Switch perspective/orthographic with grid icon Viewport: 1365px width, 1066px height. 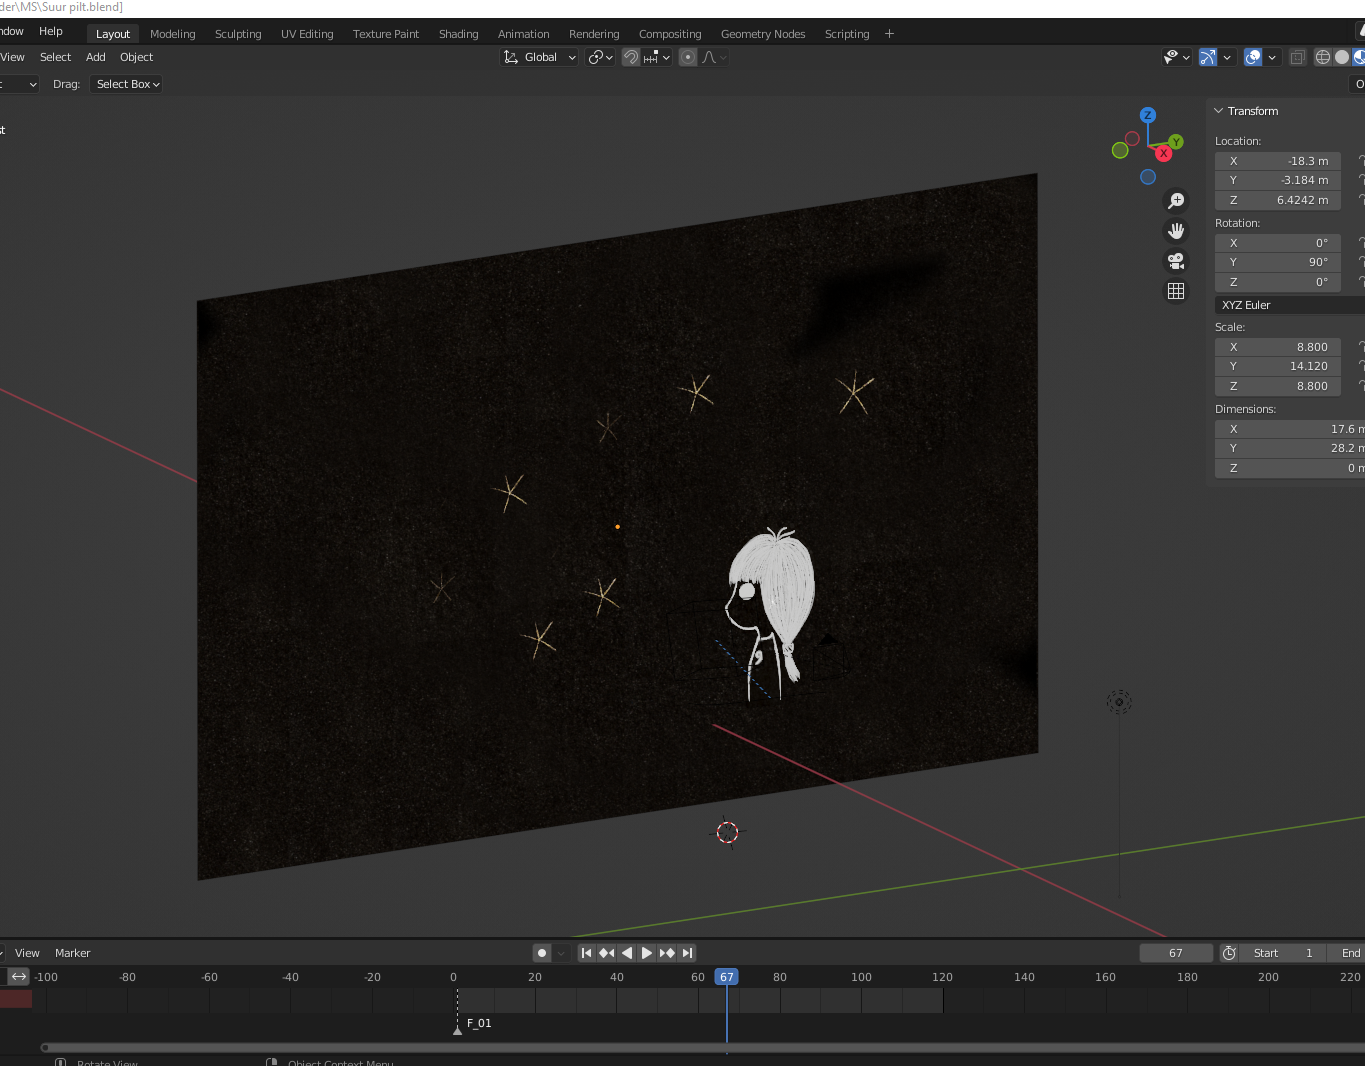point(1176,291)
